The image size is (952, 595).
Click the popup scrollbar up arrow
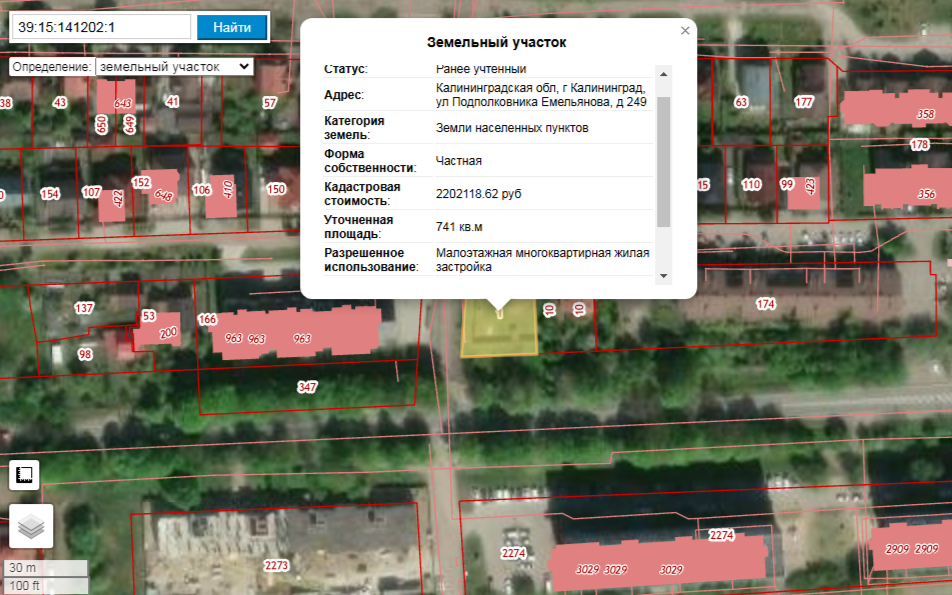(663, 72)
